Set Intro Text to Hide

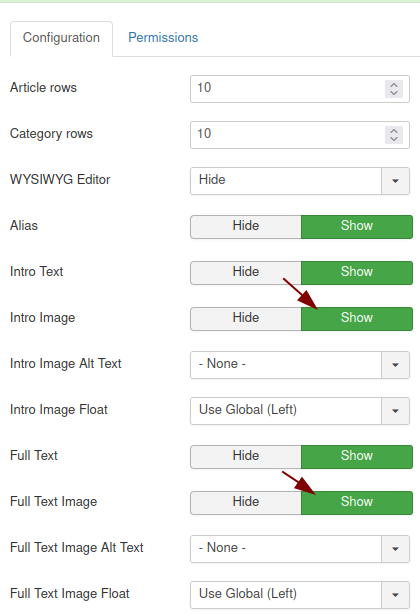pyautogui.click(x=246, y=273)
